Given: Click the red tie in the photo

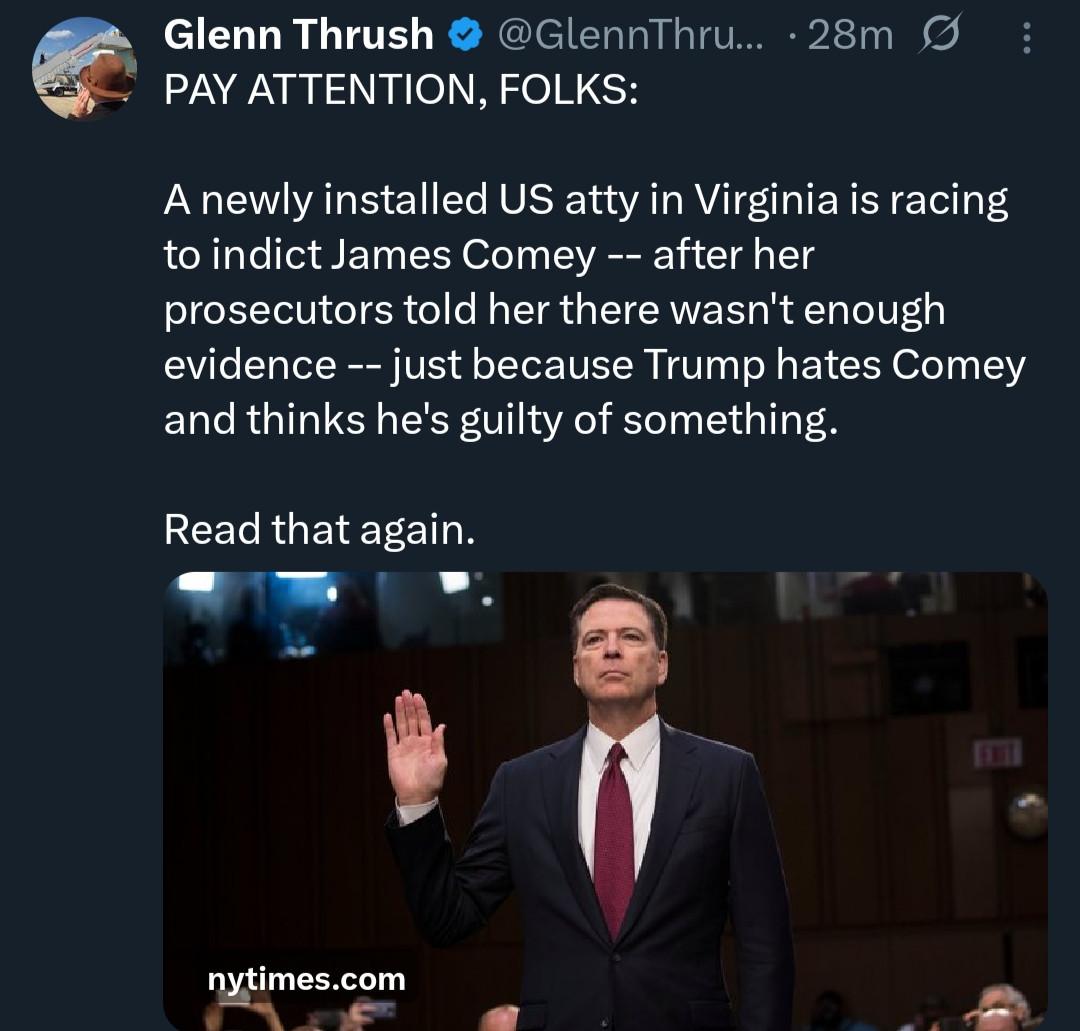Looking at the screenshot, I should pos(614,838).
